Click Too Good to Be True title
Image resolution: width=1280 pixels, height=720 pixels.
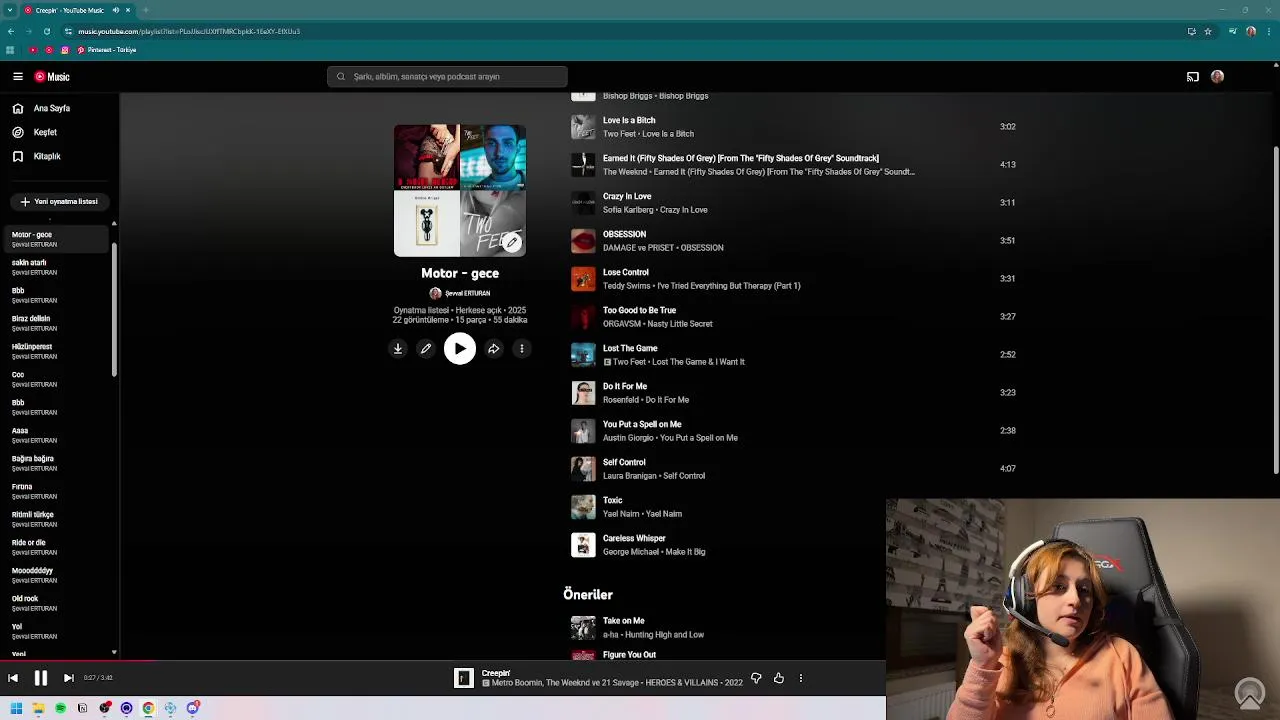pyautogui.click(x=639, y=310)
